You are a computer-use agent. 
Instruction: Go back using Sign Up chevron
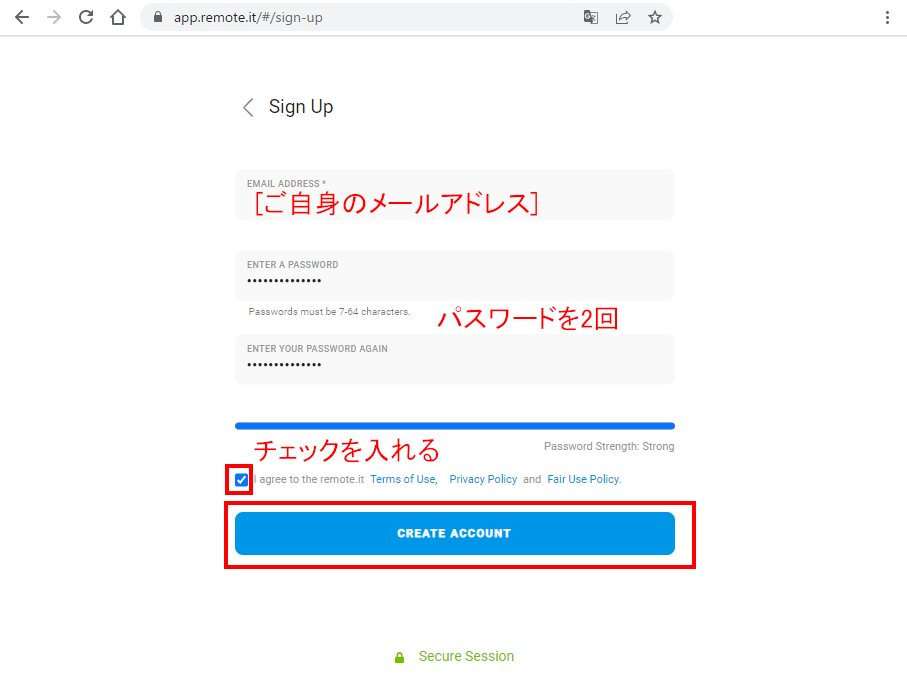pos(248,108)
